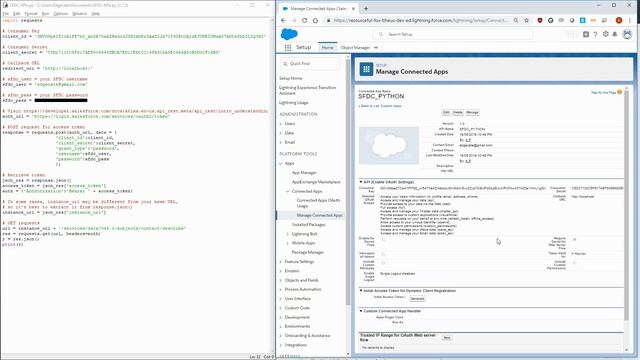Collapse Custom Connected App Handler section
The width and height of the screenshot is (640, 360).
[x=361, y=311]
